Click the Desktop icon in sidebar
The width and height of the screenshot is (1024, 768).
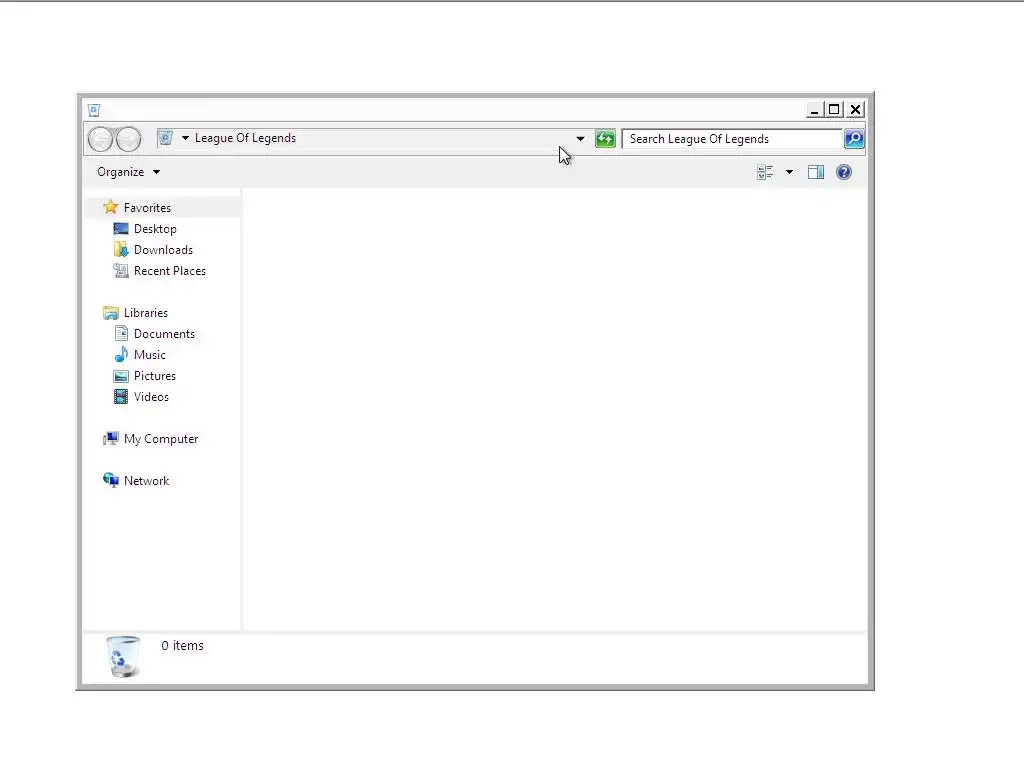[x=121, y=229]
